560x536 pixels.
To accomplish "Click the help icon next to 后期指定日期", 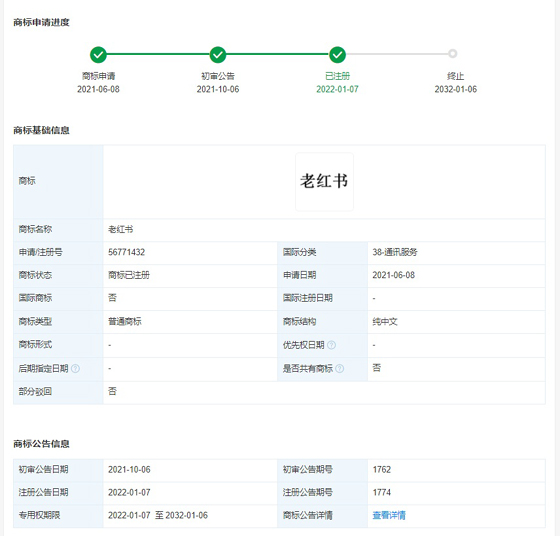I will click(75, 369).
